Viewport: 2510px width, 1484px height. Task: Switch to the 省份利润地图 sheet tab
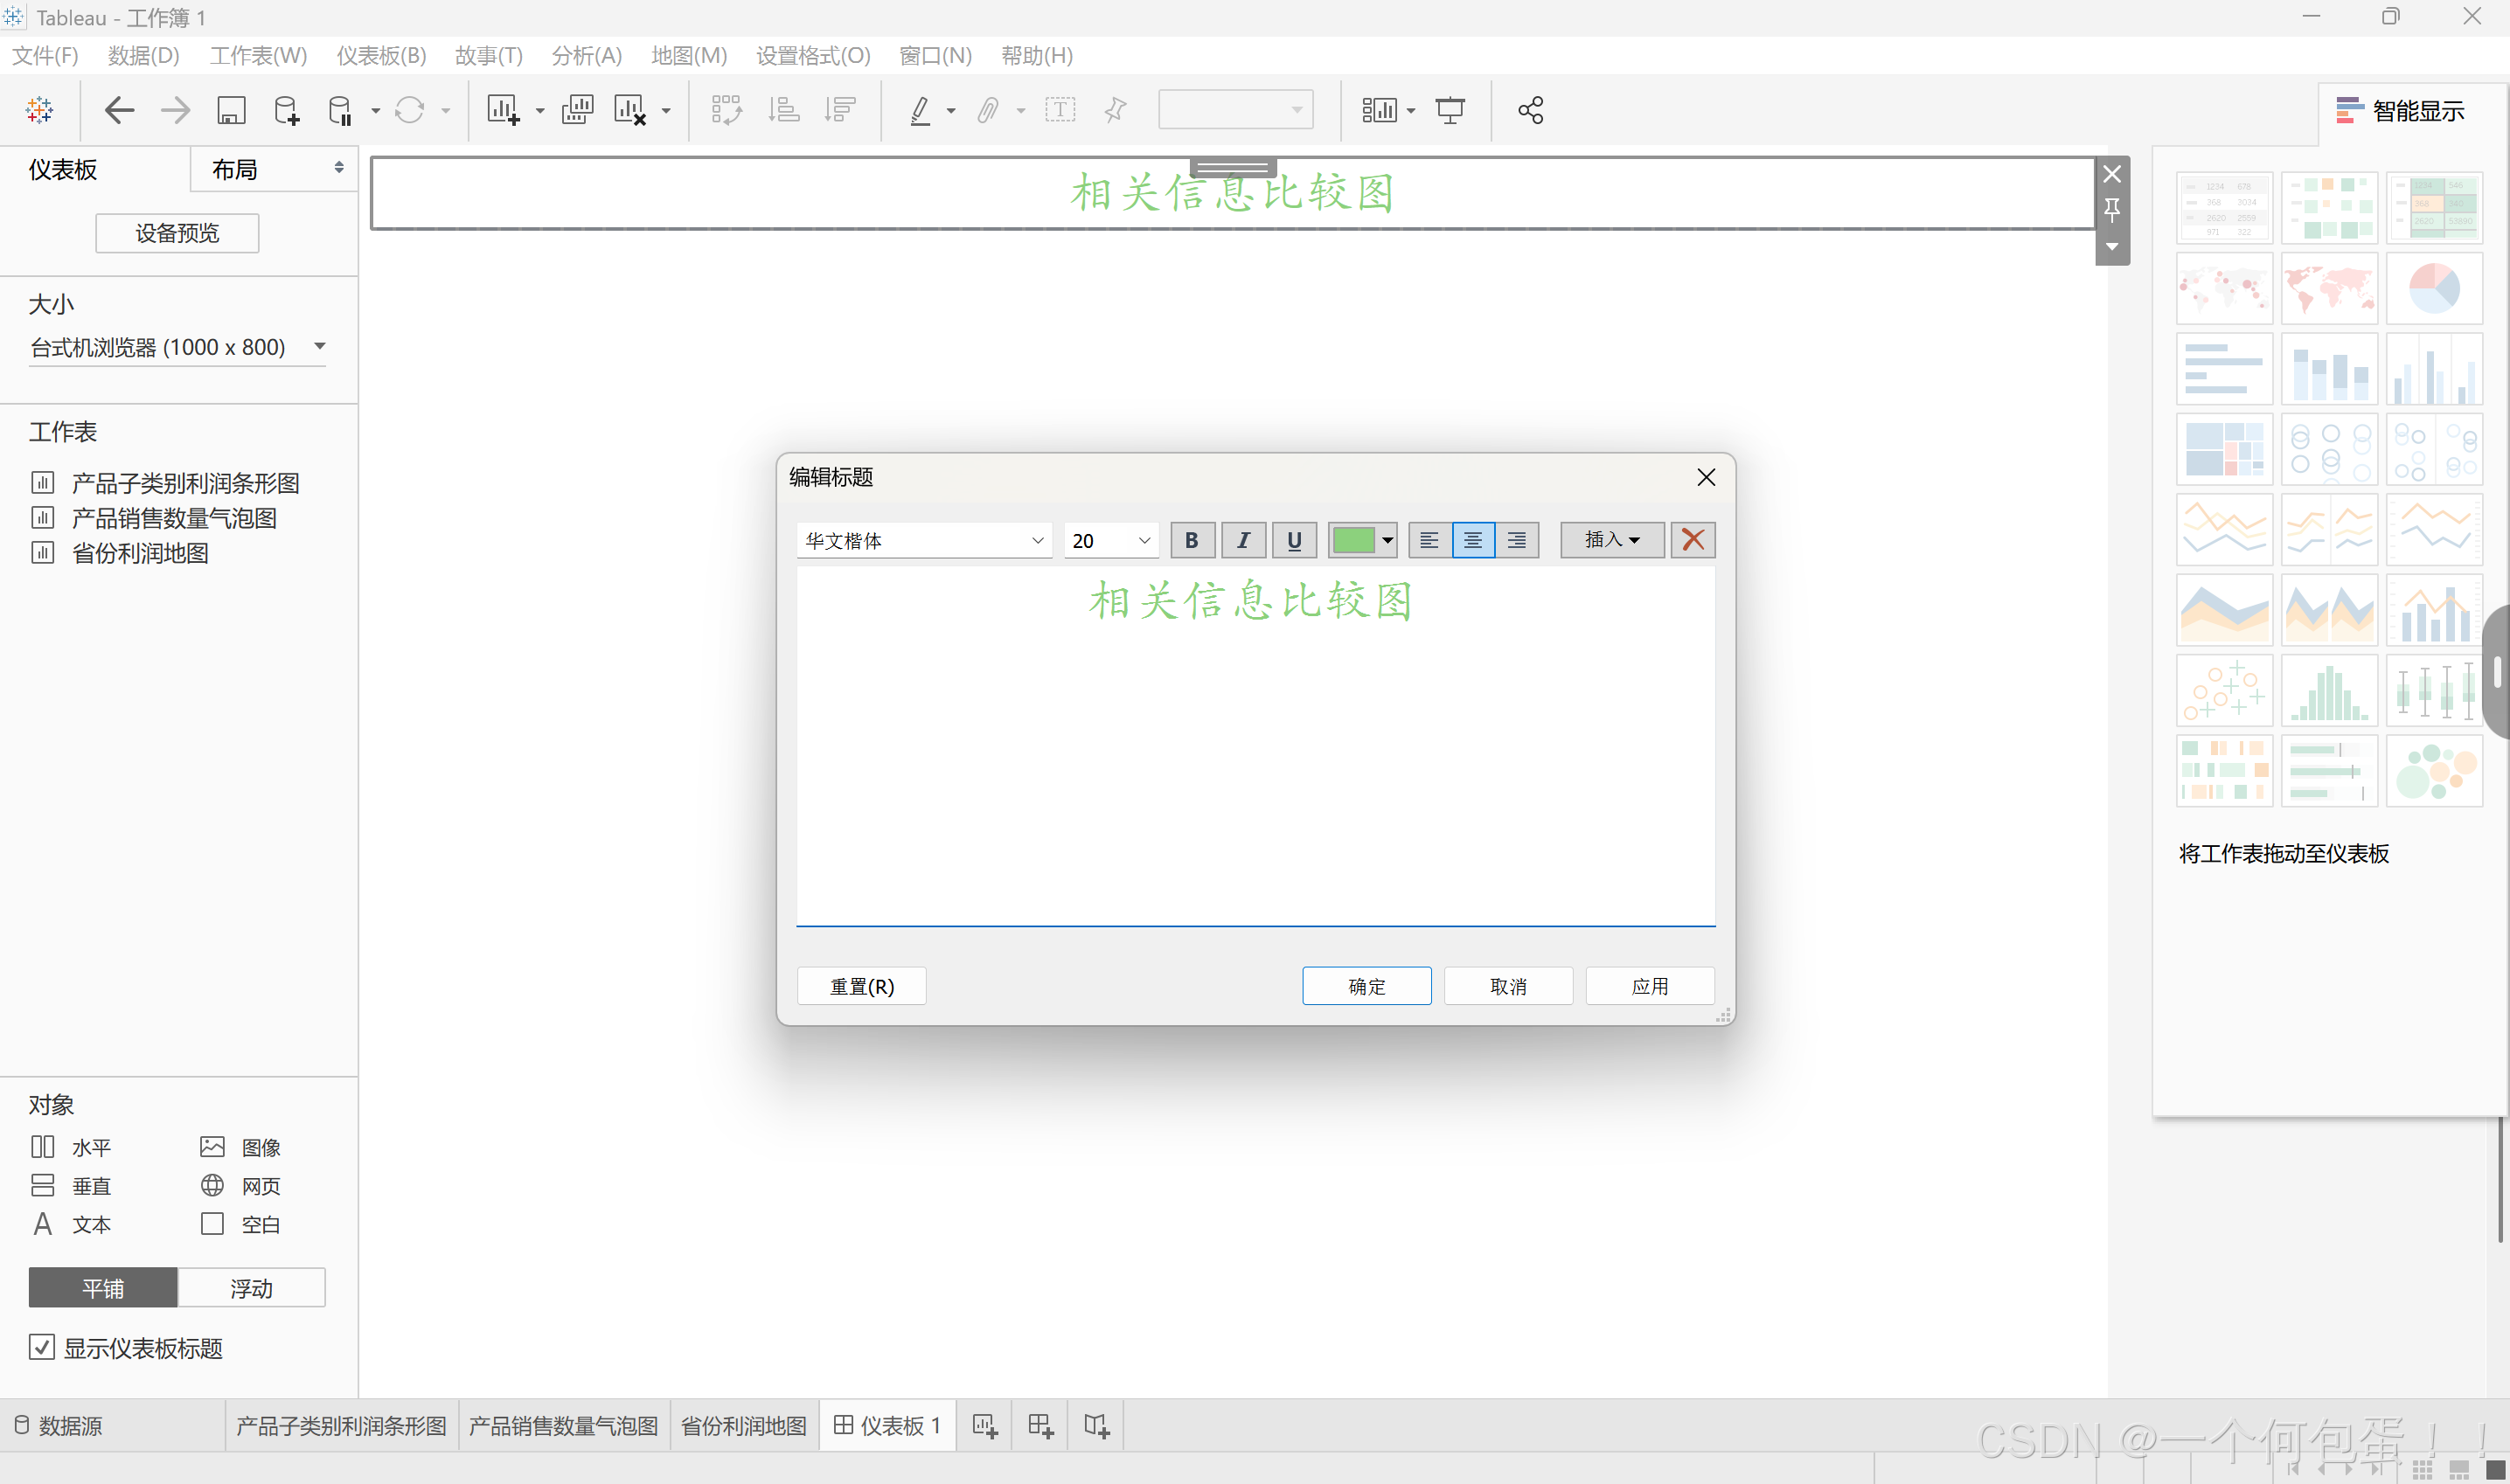(x=743, y=1425)
